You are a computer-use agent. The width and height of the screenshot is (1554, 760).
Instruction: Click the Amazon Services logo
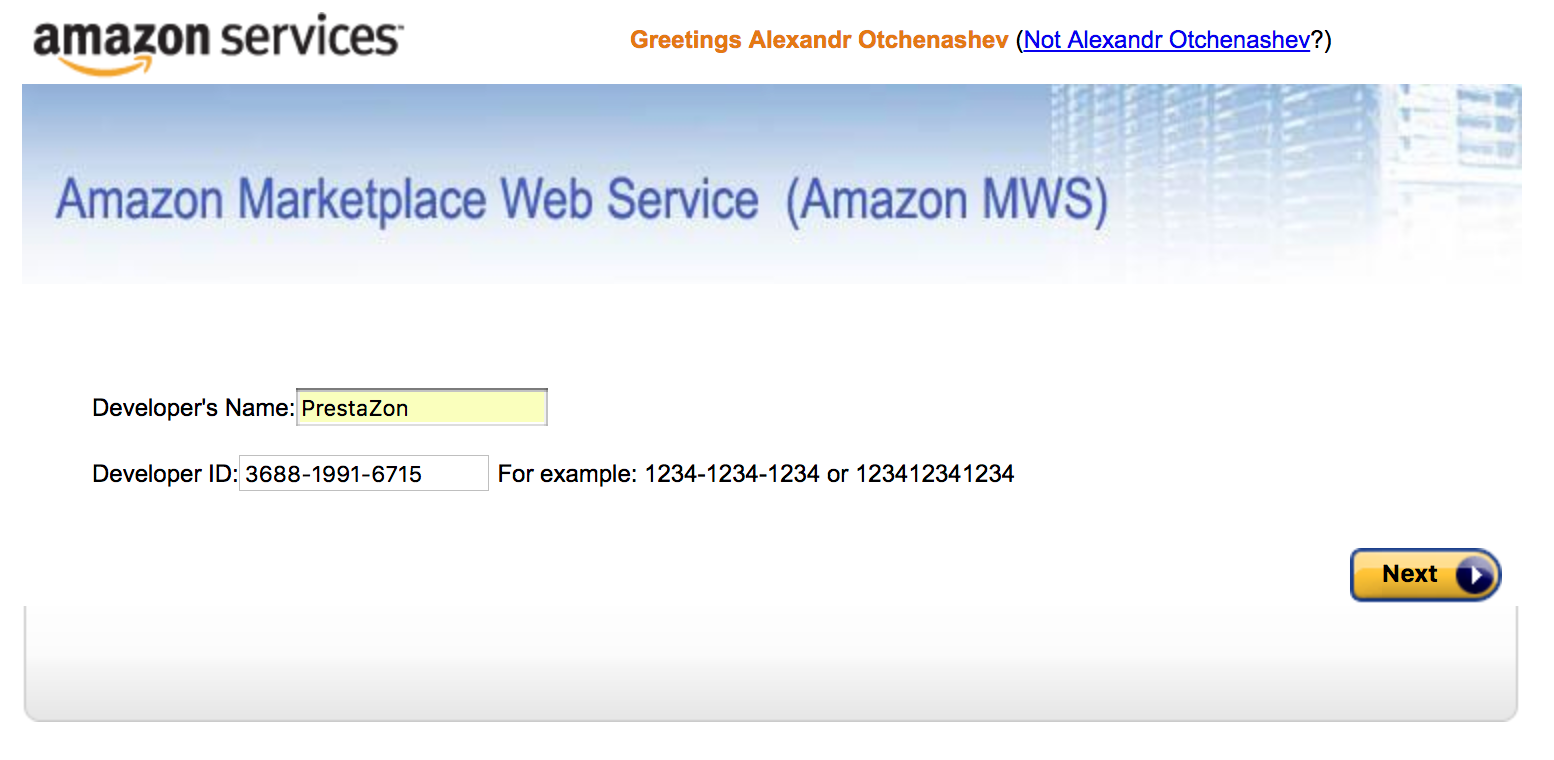[218, 43]
